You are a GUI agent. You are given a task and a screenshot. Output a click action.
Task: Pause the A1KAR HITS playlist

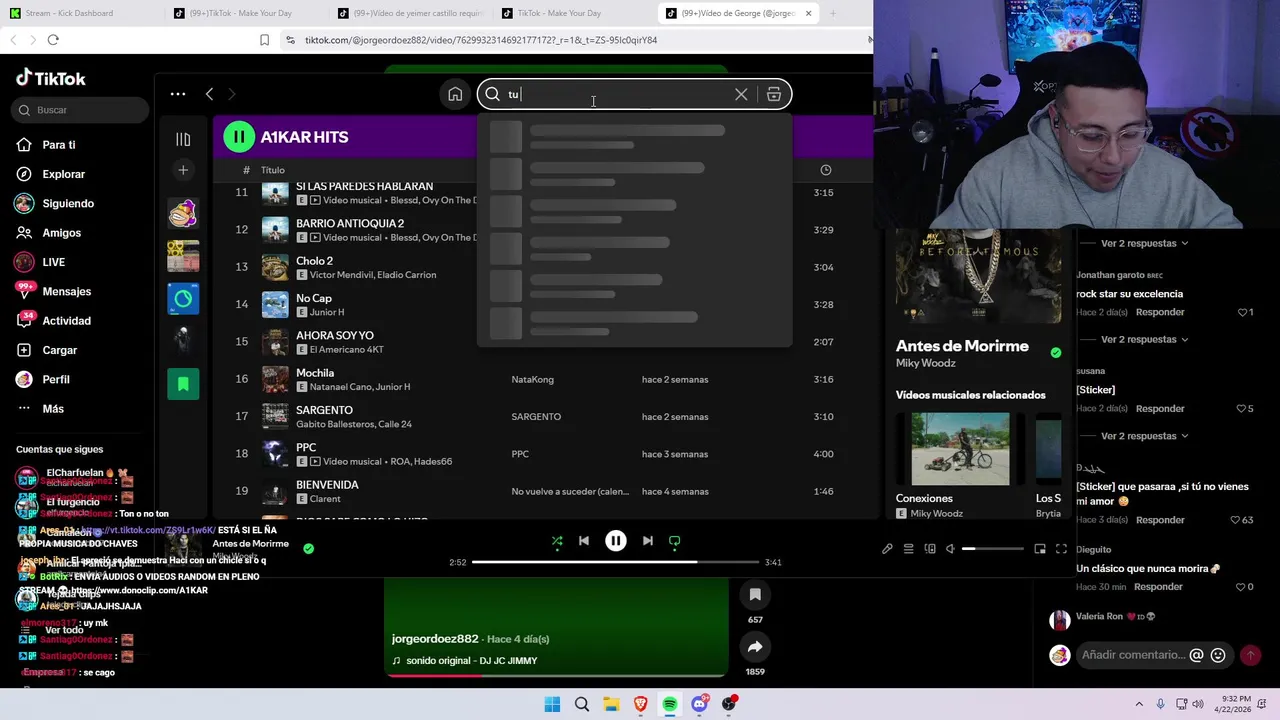[x=239, y=137]
